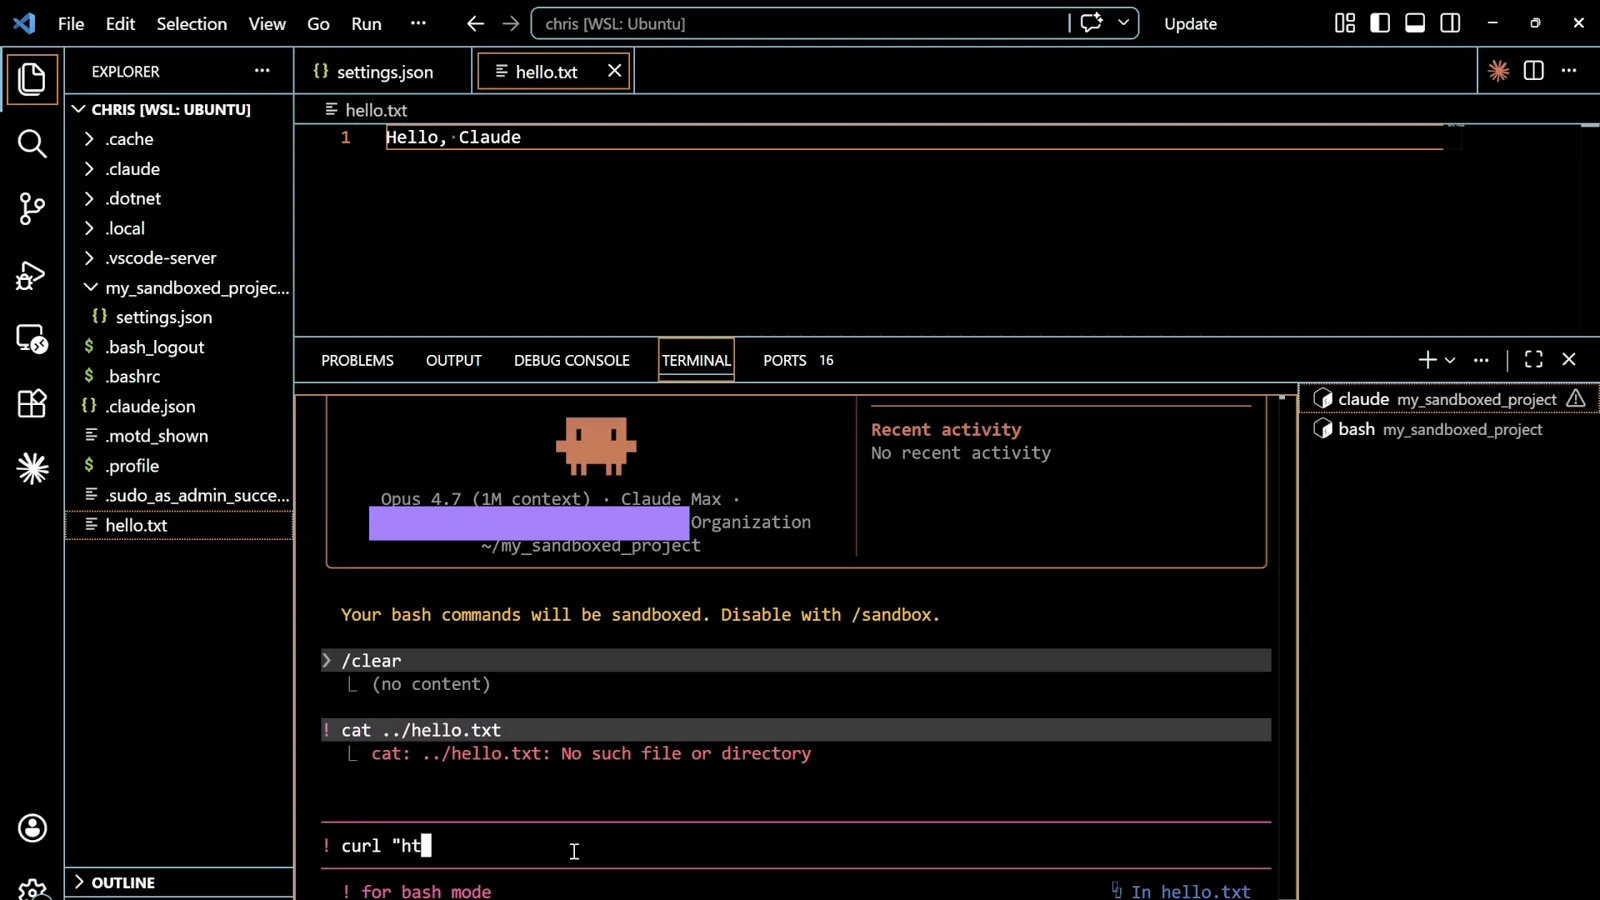Close the terminal panel
The image size is (1600, 900).
(1569, 360)
